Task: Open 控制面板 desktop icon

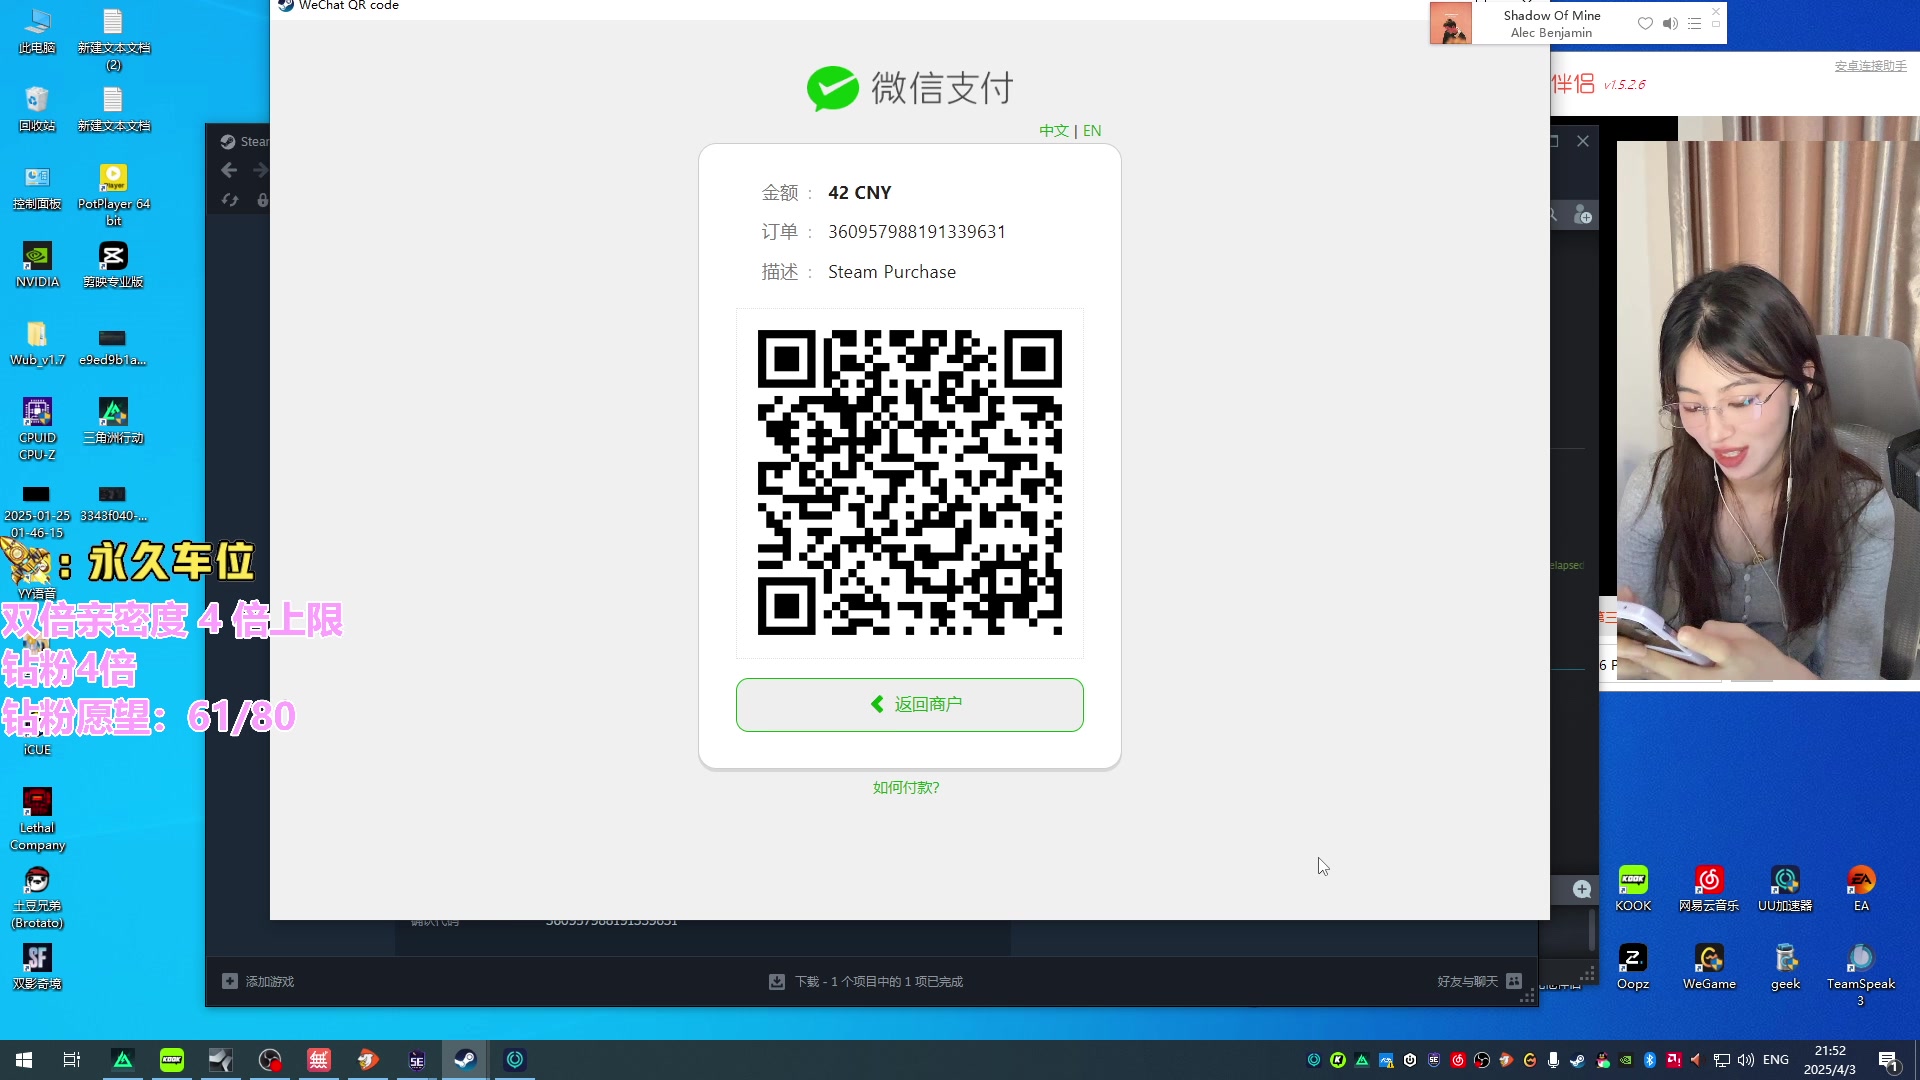Action: 37,187
